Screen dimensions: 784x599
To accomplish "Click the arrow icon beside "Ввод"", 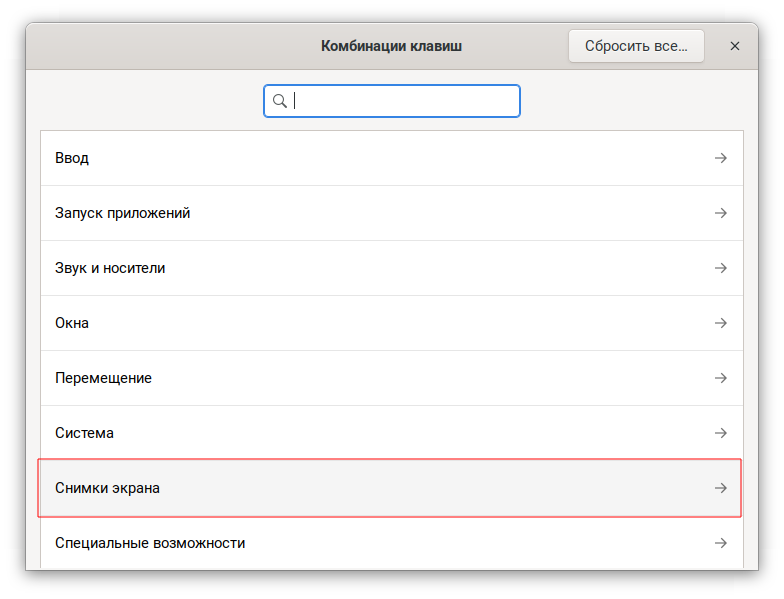I will (x=720, y=158).
